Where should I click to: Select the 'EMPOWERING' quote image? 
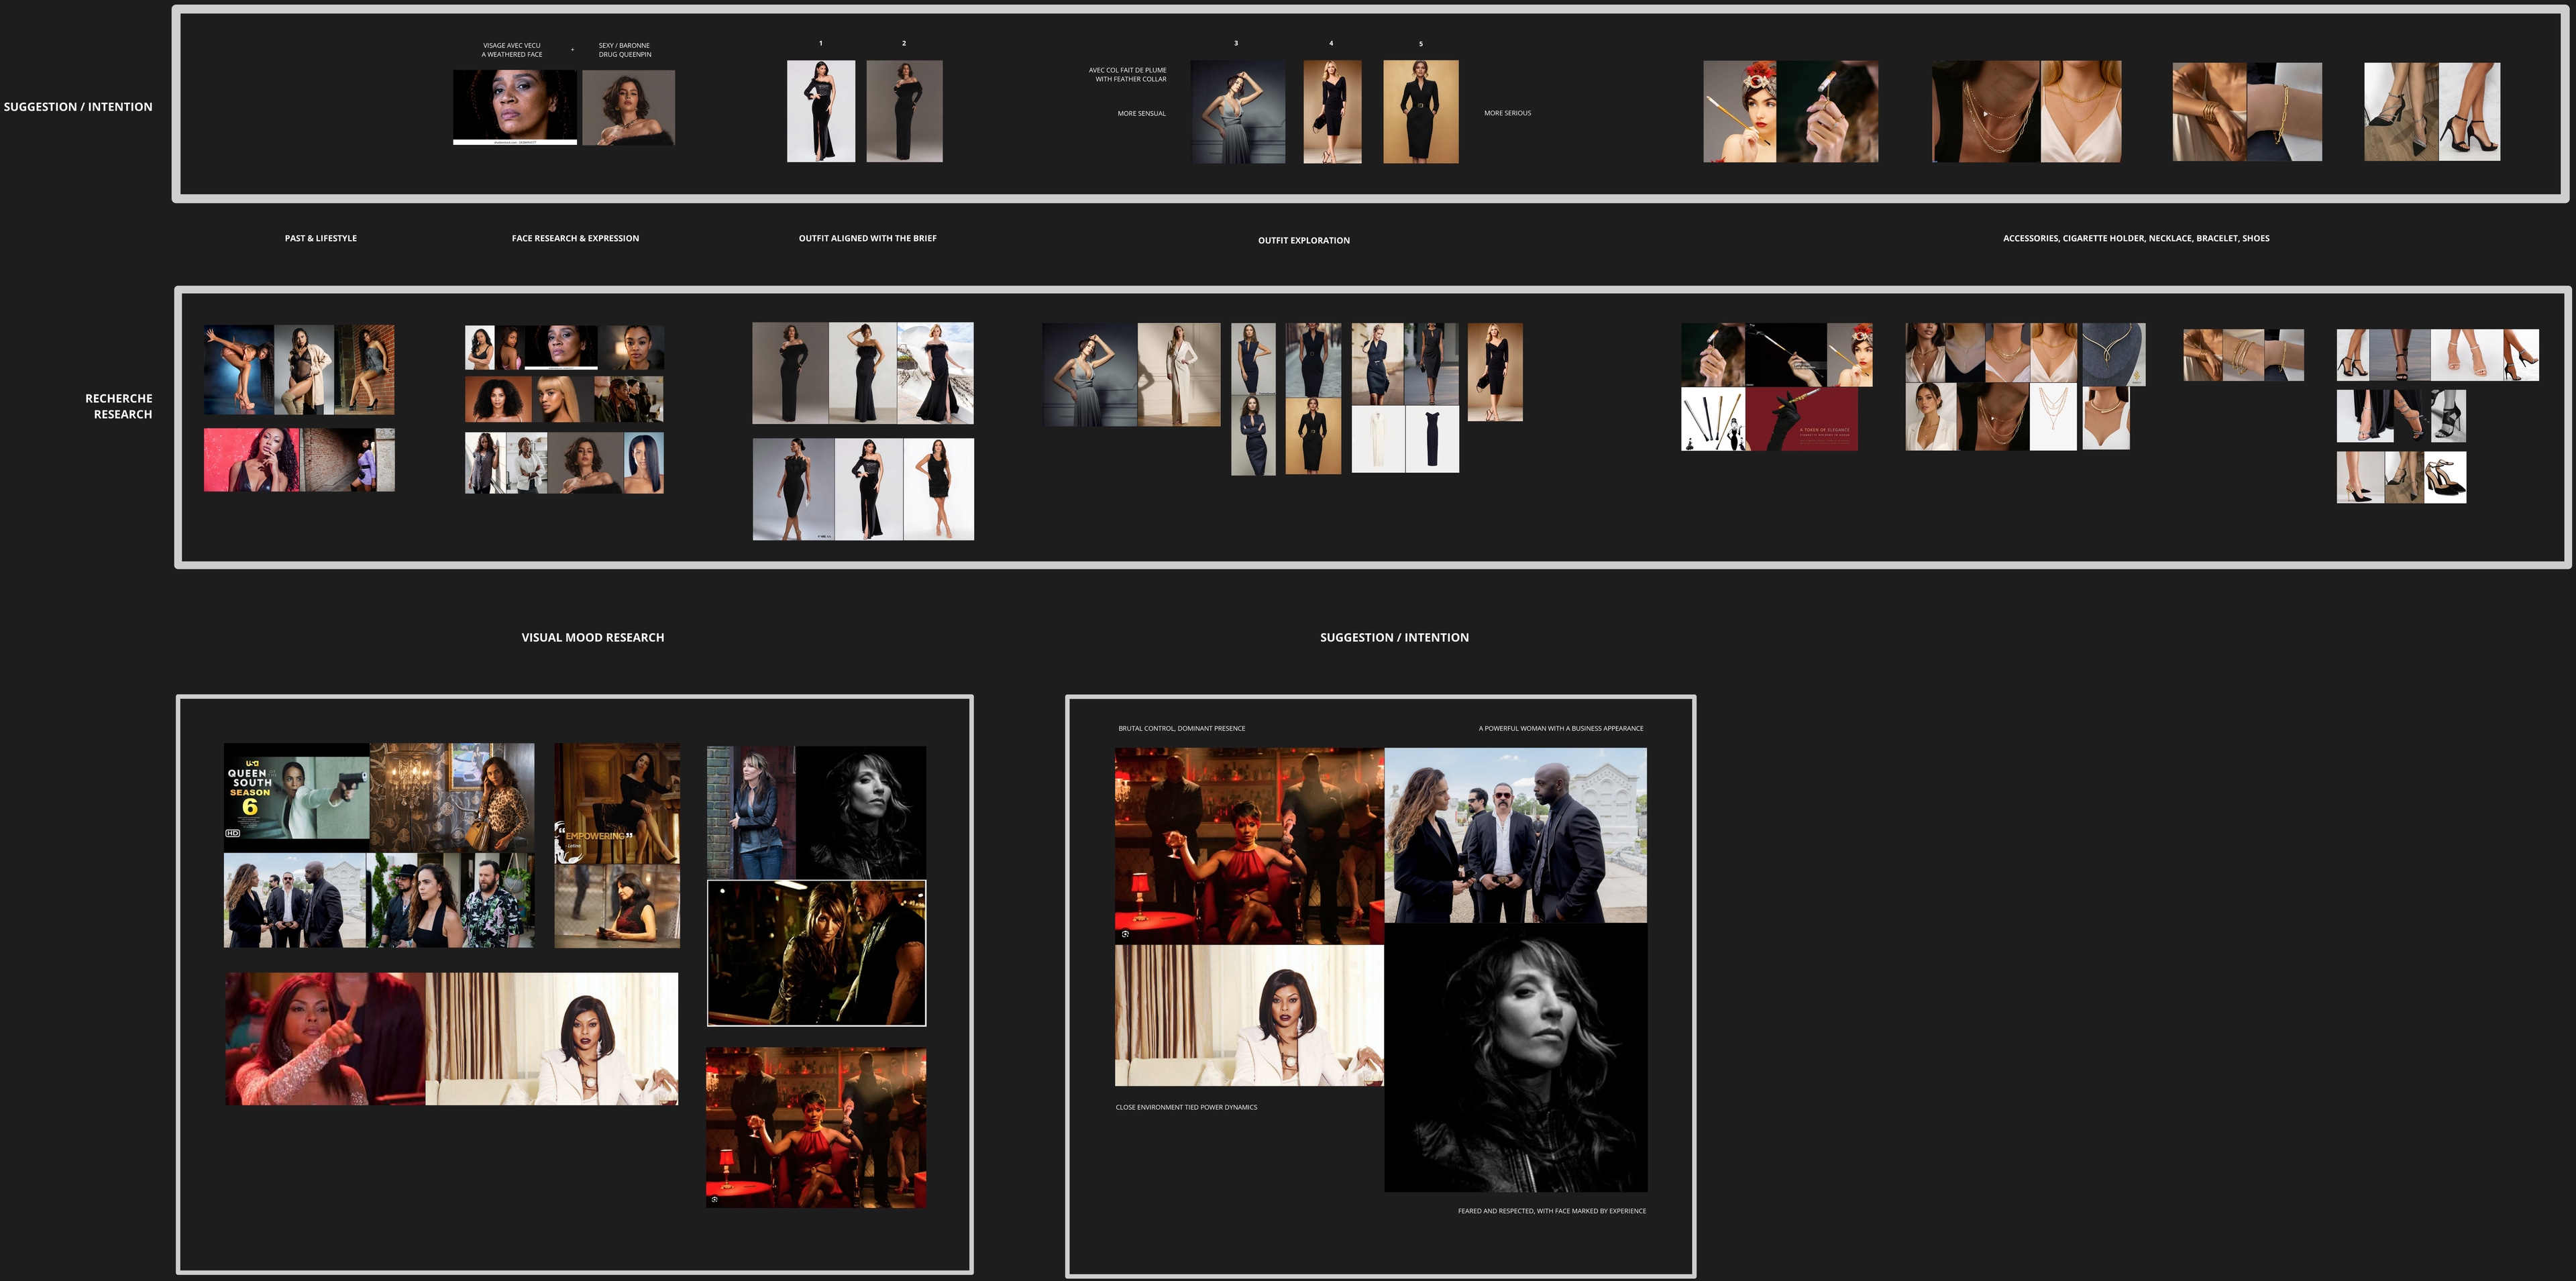(x=617, y=803)
